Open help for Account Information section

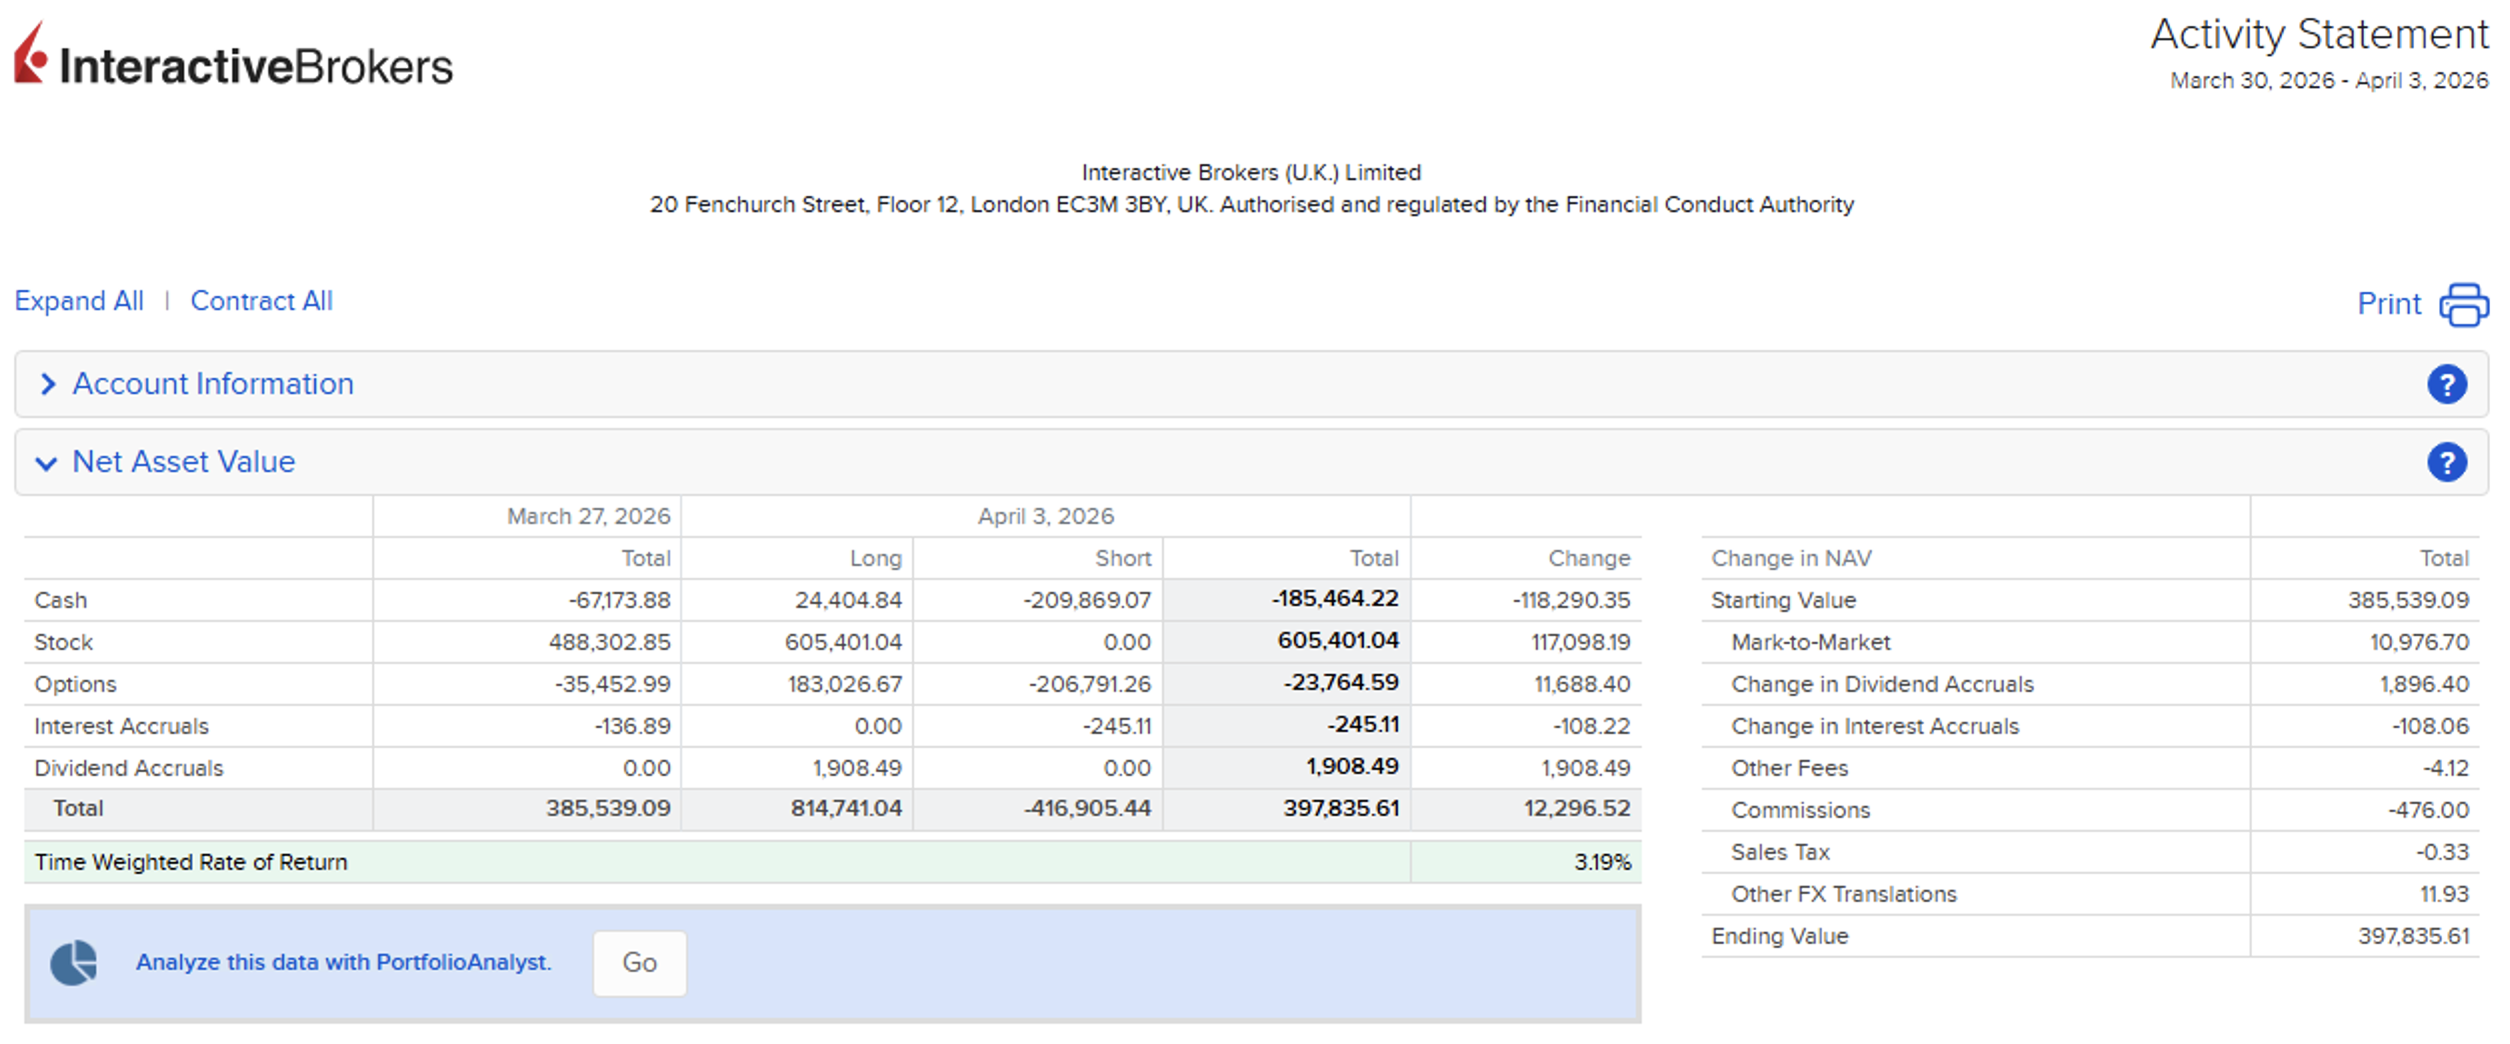(x=2446, y=384)
